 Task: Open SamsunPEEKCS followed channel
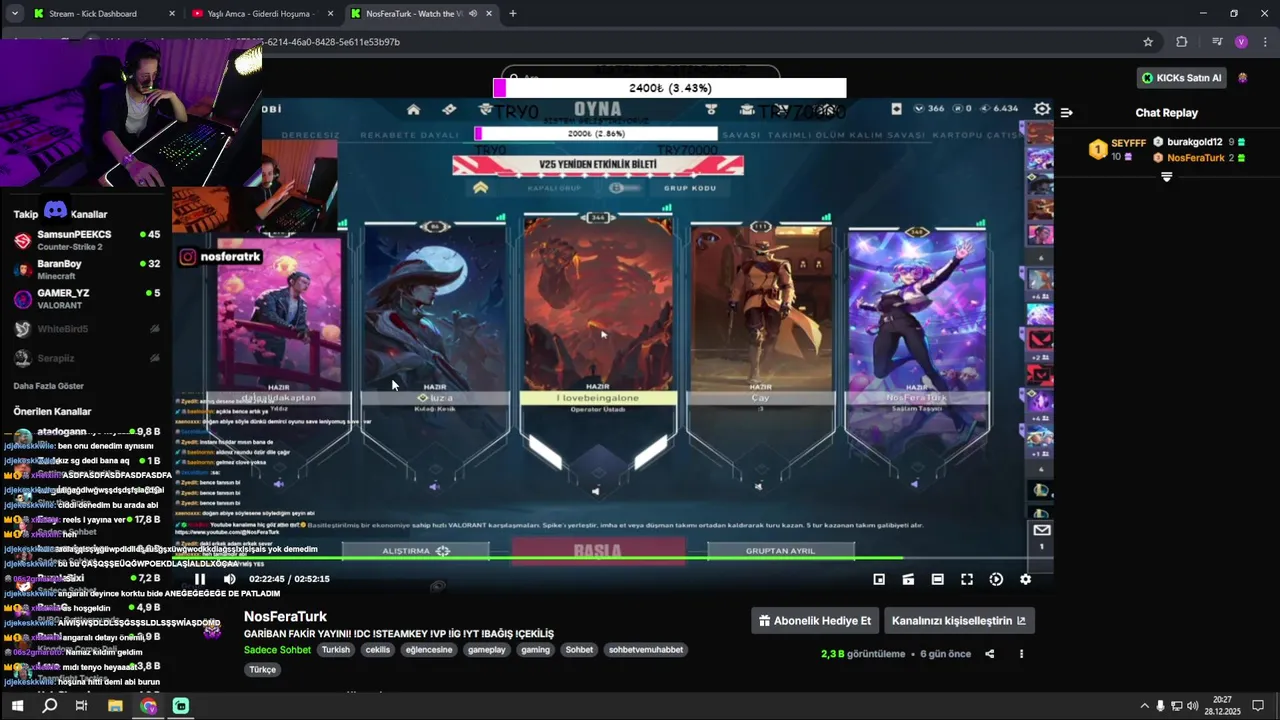86,240
